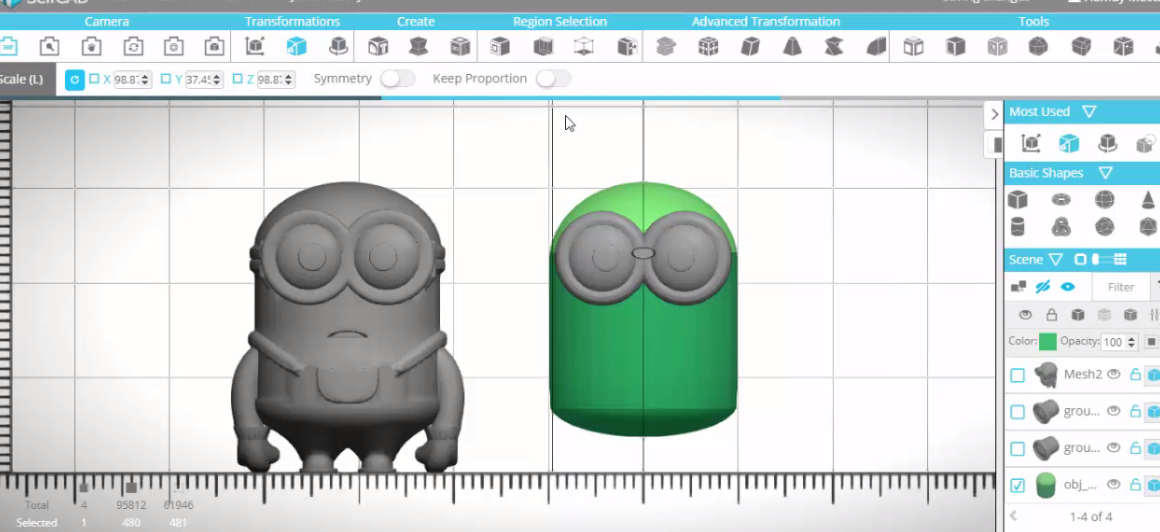
Task: Click the third Create tool icon
Action: click(460, 47)
